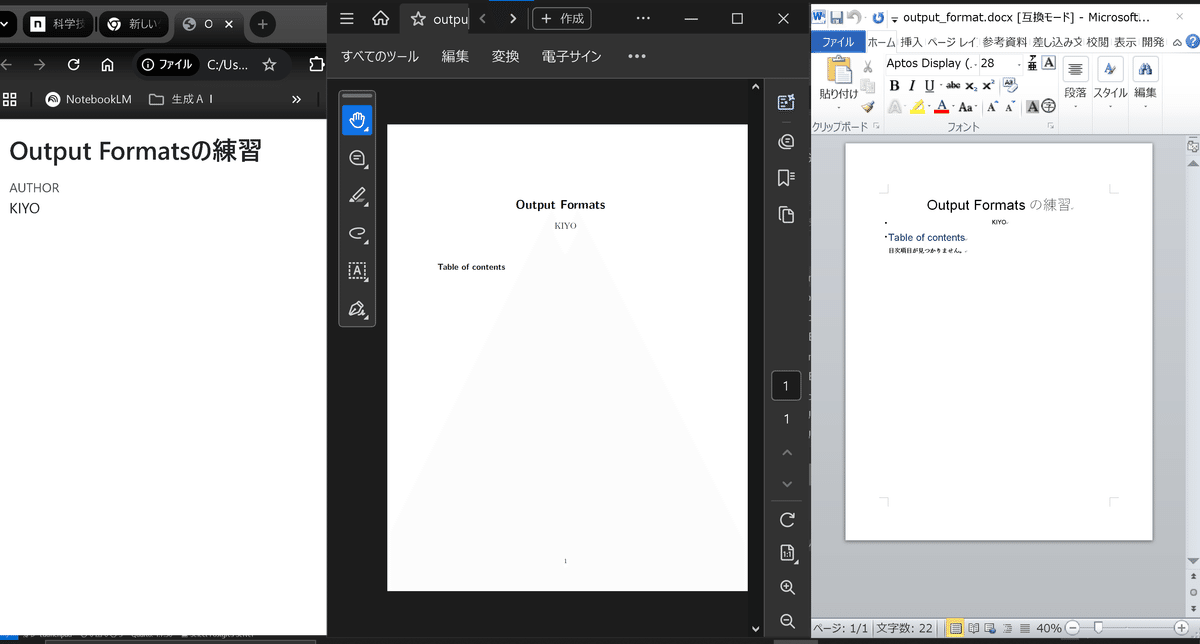
Task: Click the Format Painter brush in Word
Action: pyautogui.click(x=868, y=107)
